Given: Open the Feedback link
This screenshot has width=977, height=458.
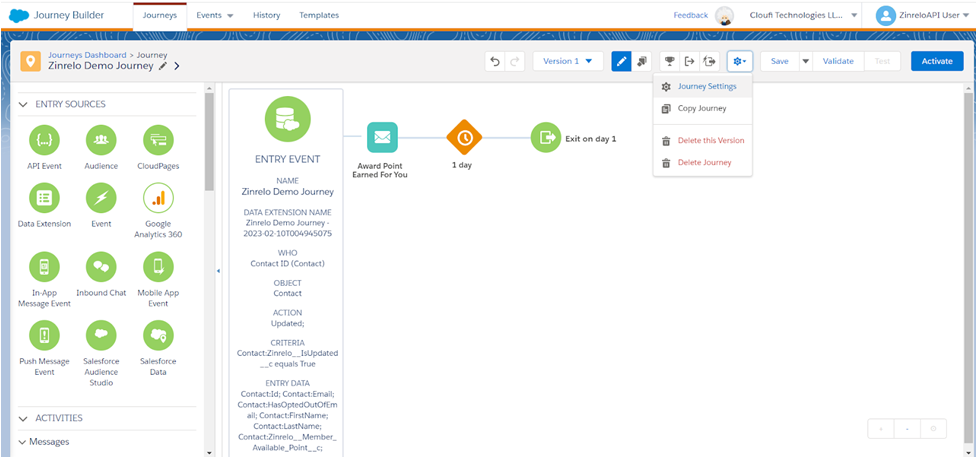Looking at the screenshot, I should coord(690,16).
